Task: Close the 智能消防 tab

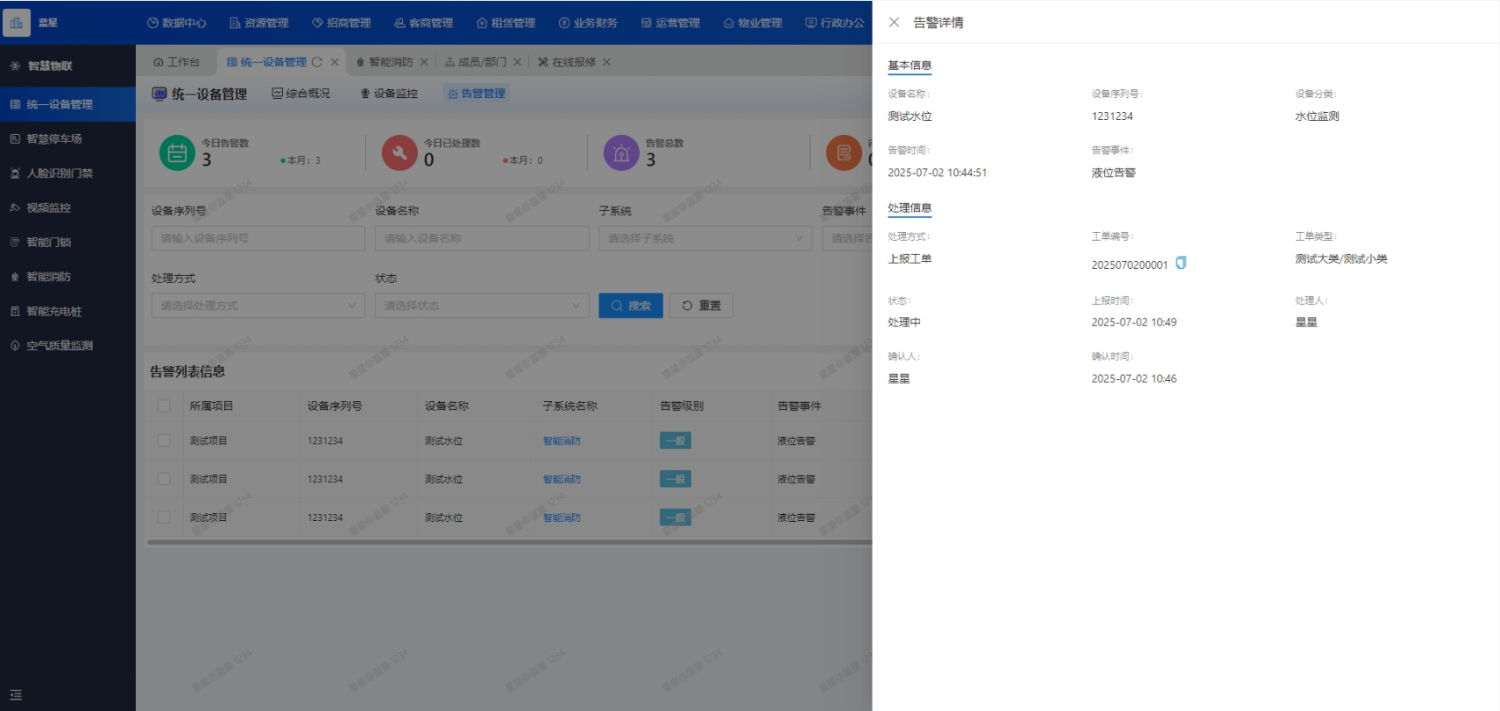Action: point(424,62)
